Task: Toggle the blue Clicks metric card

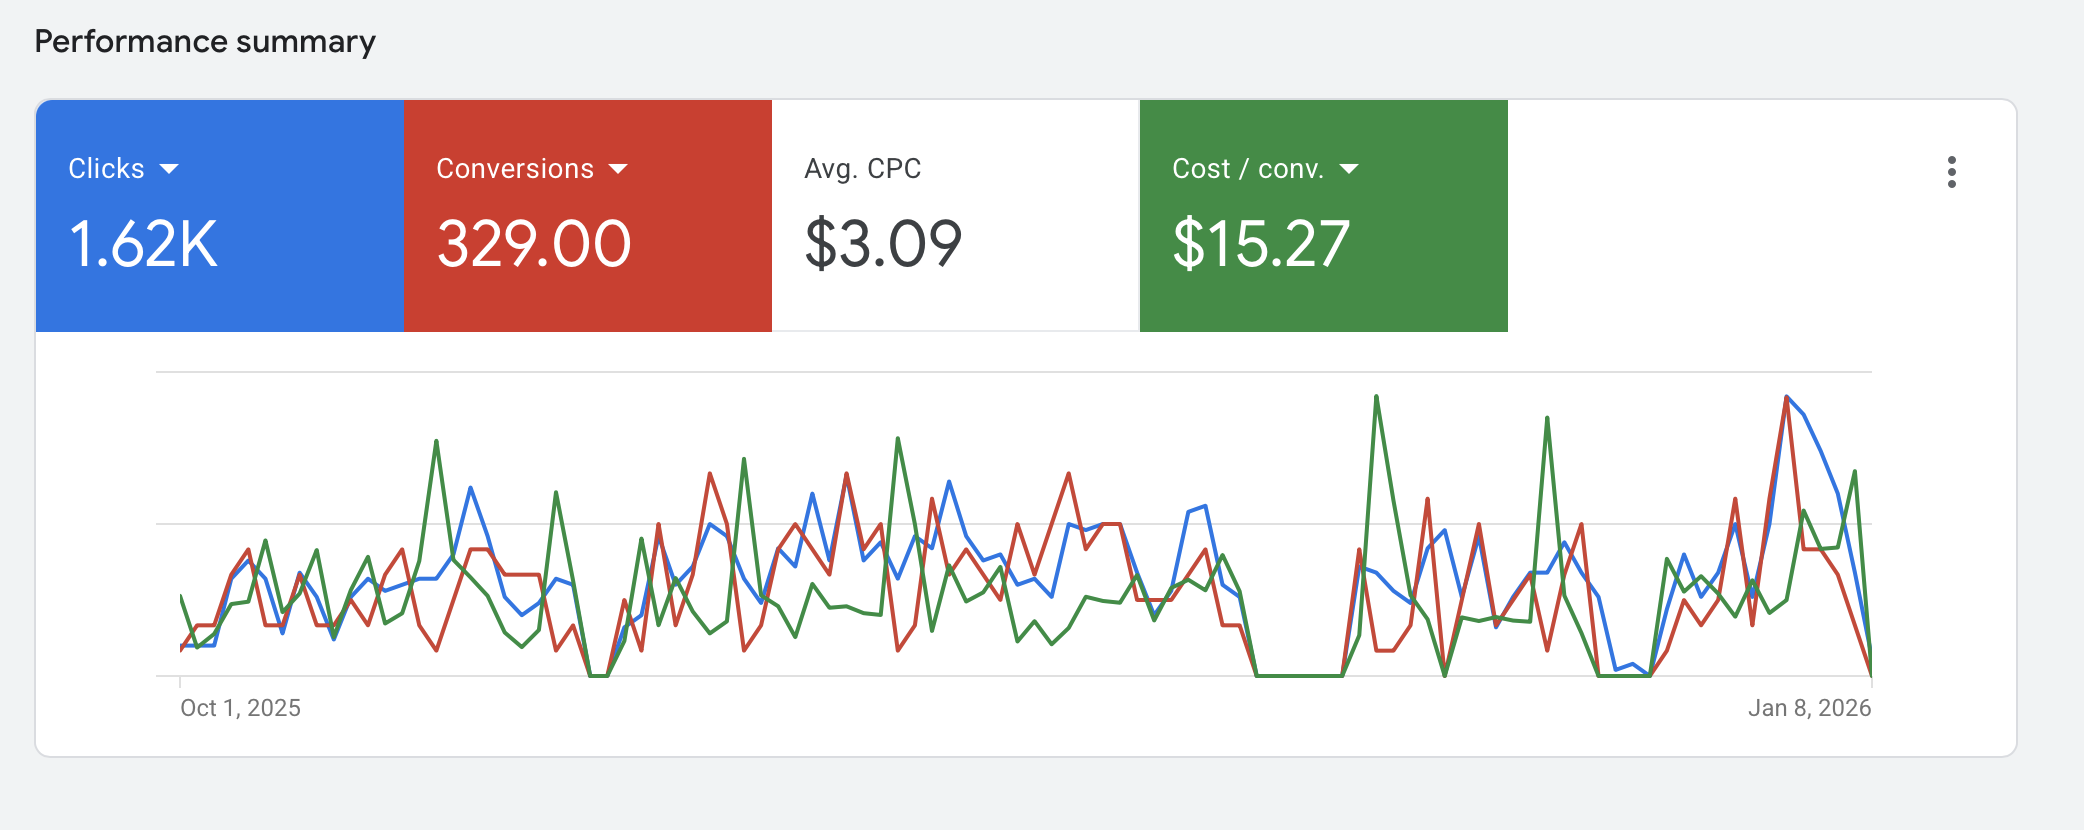Action: 219,290
